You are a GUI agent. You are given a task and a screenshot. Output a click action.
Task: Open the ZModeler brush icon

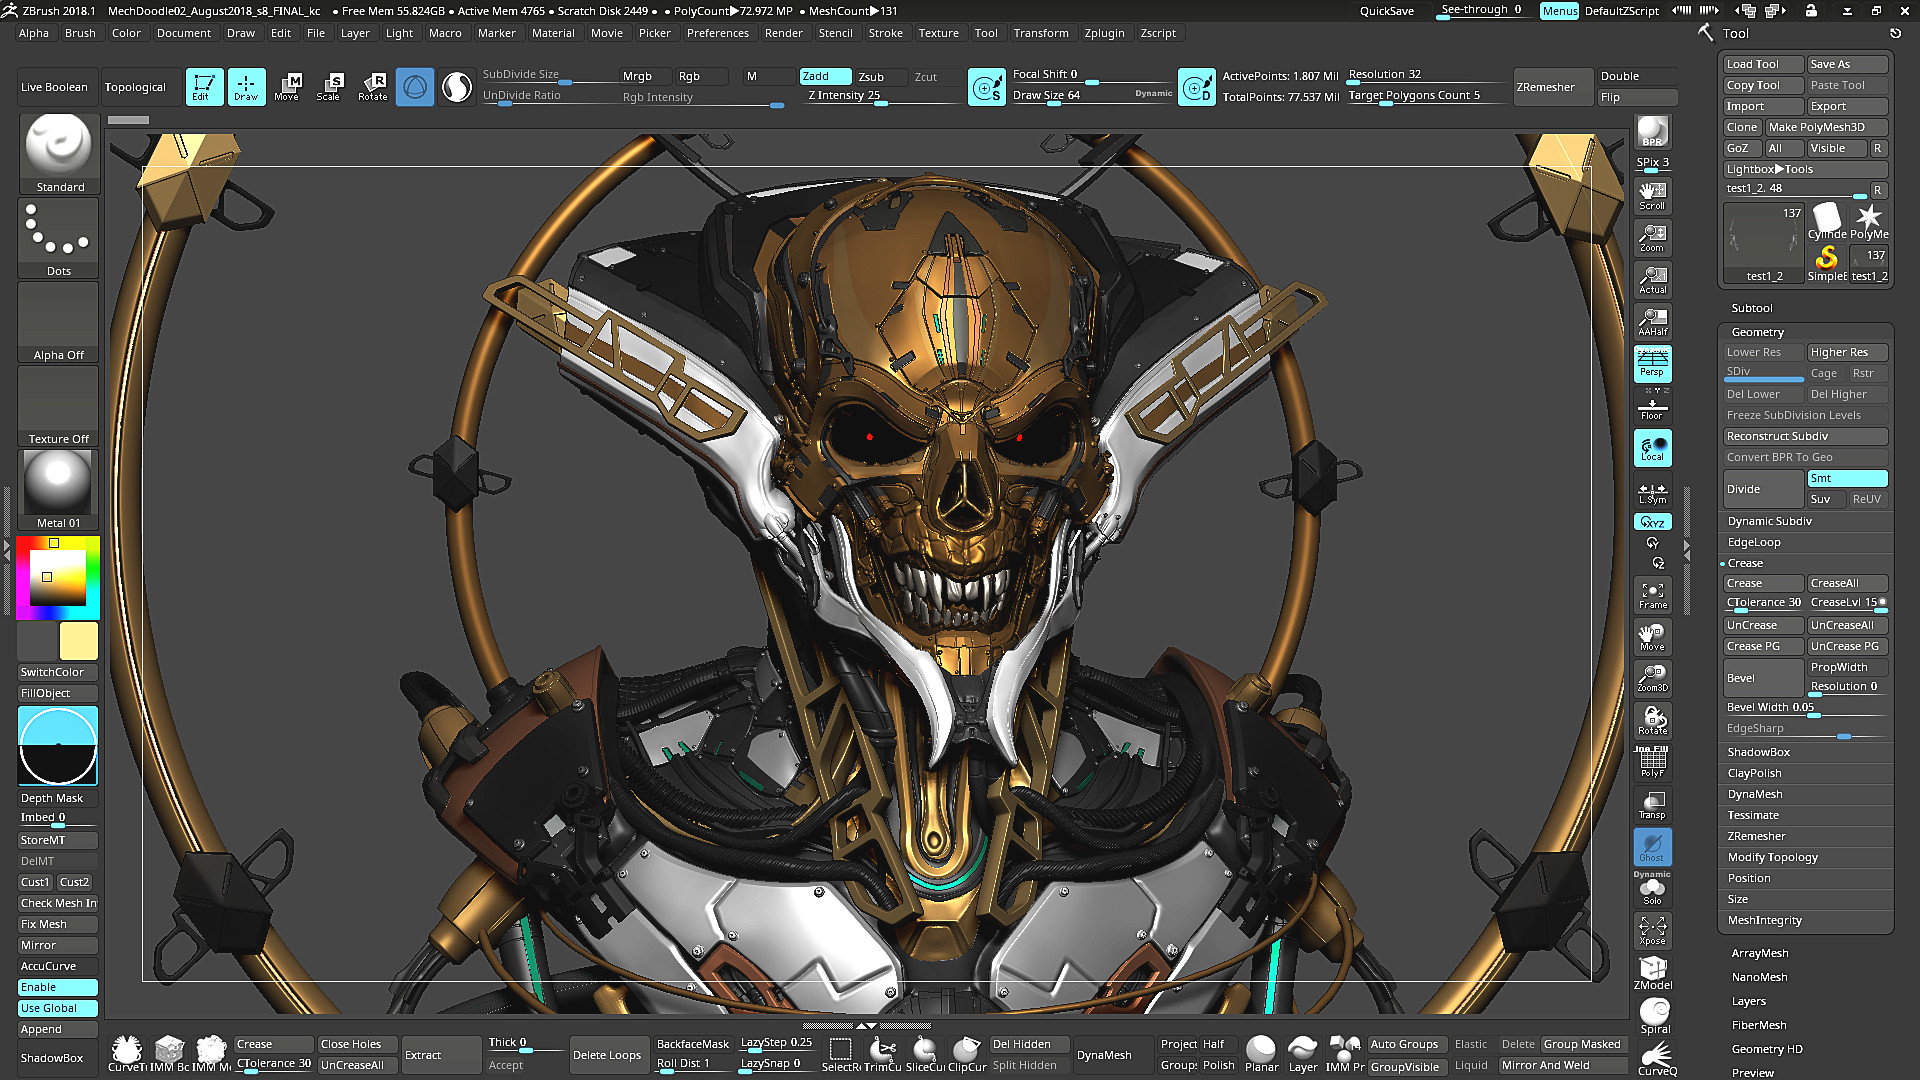coord(1652,973)
